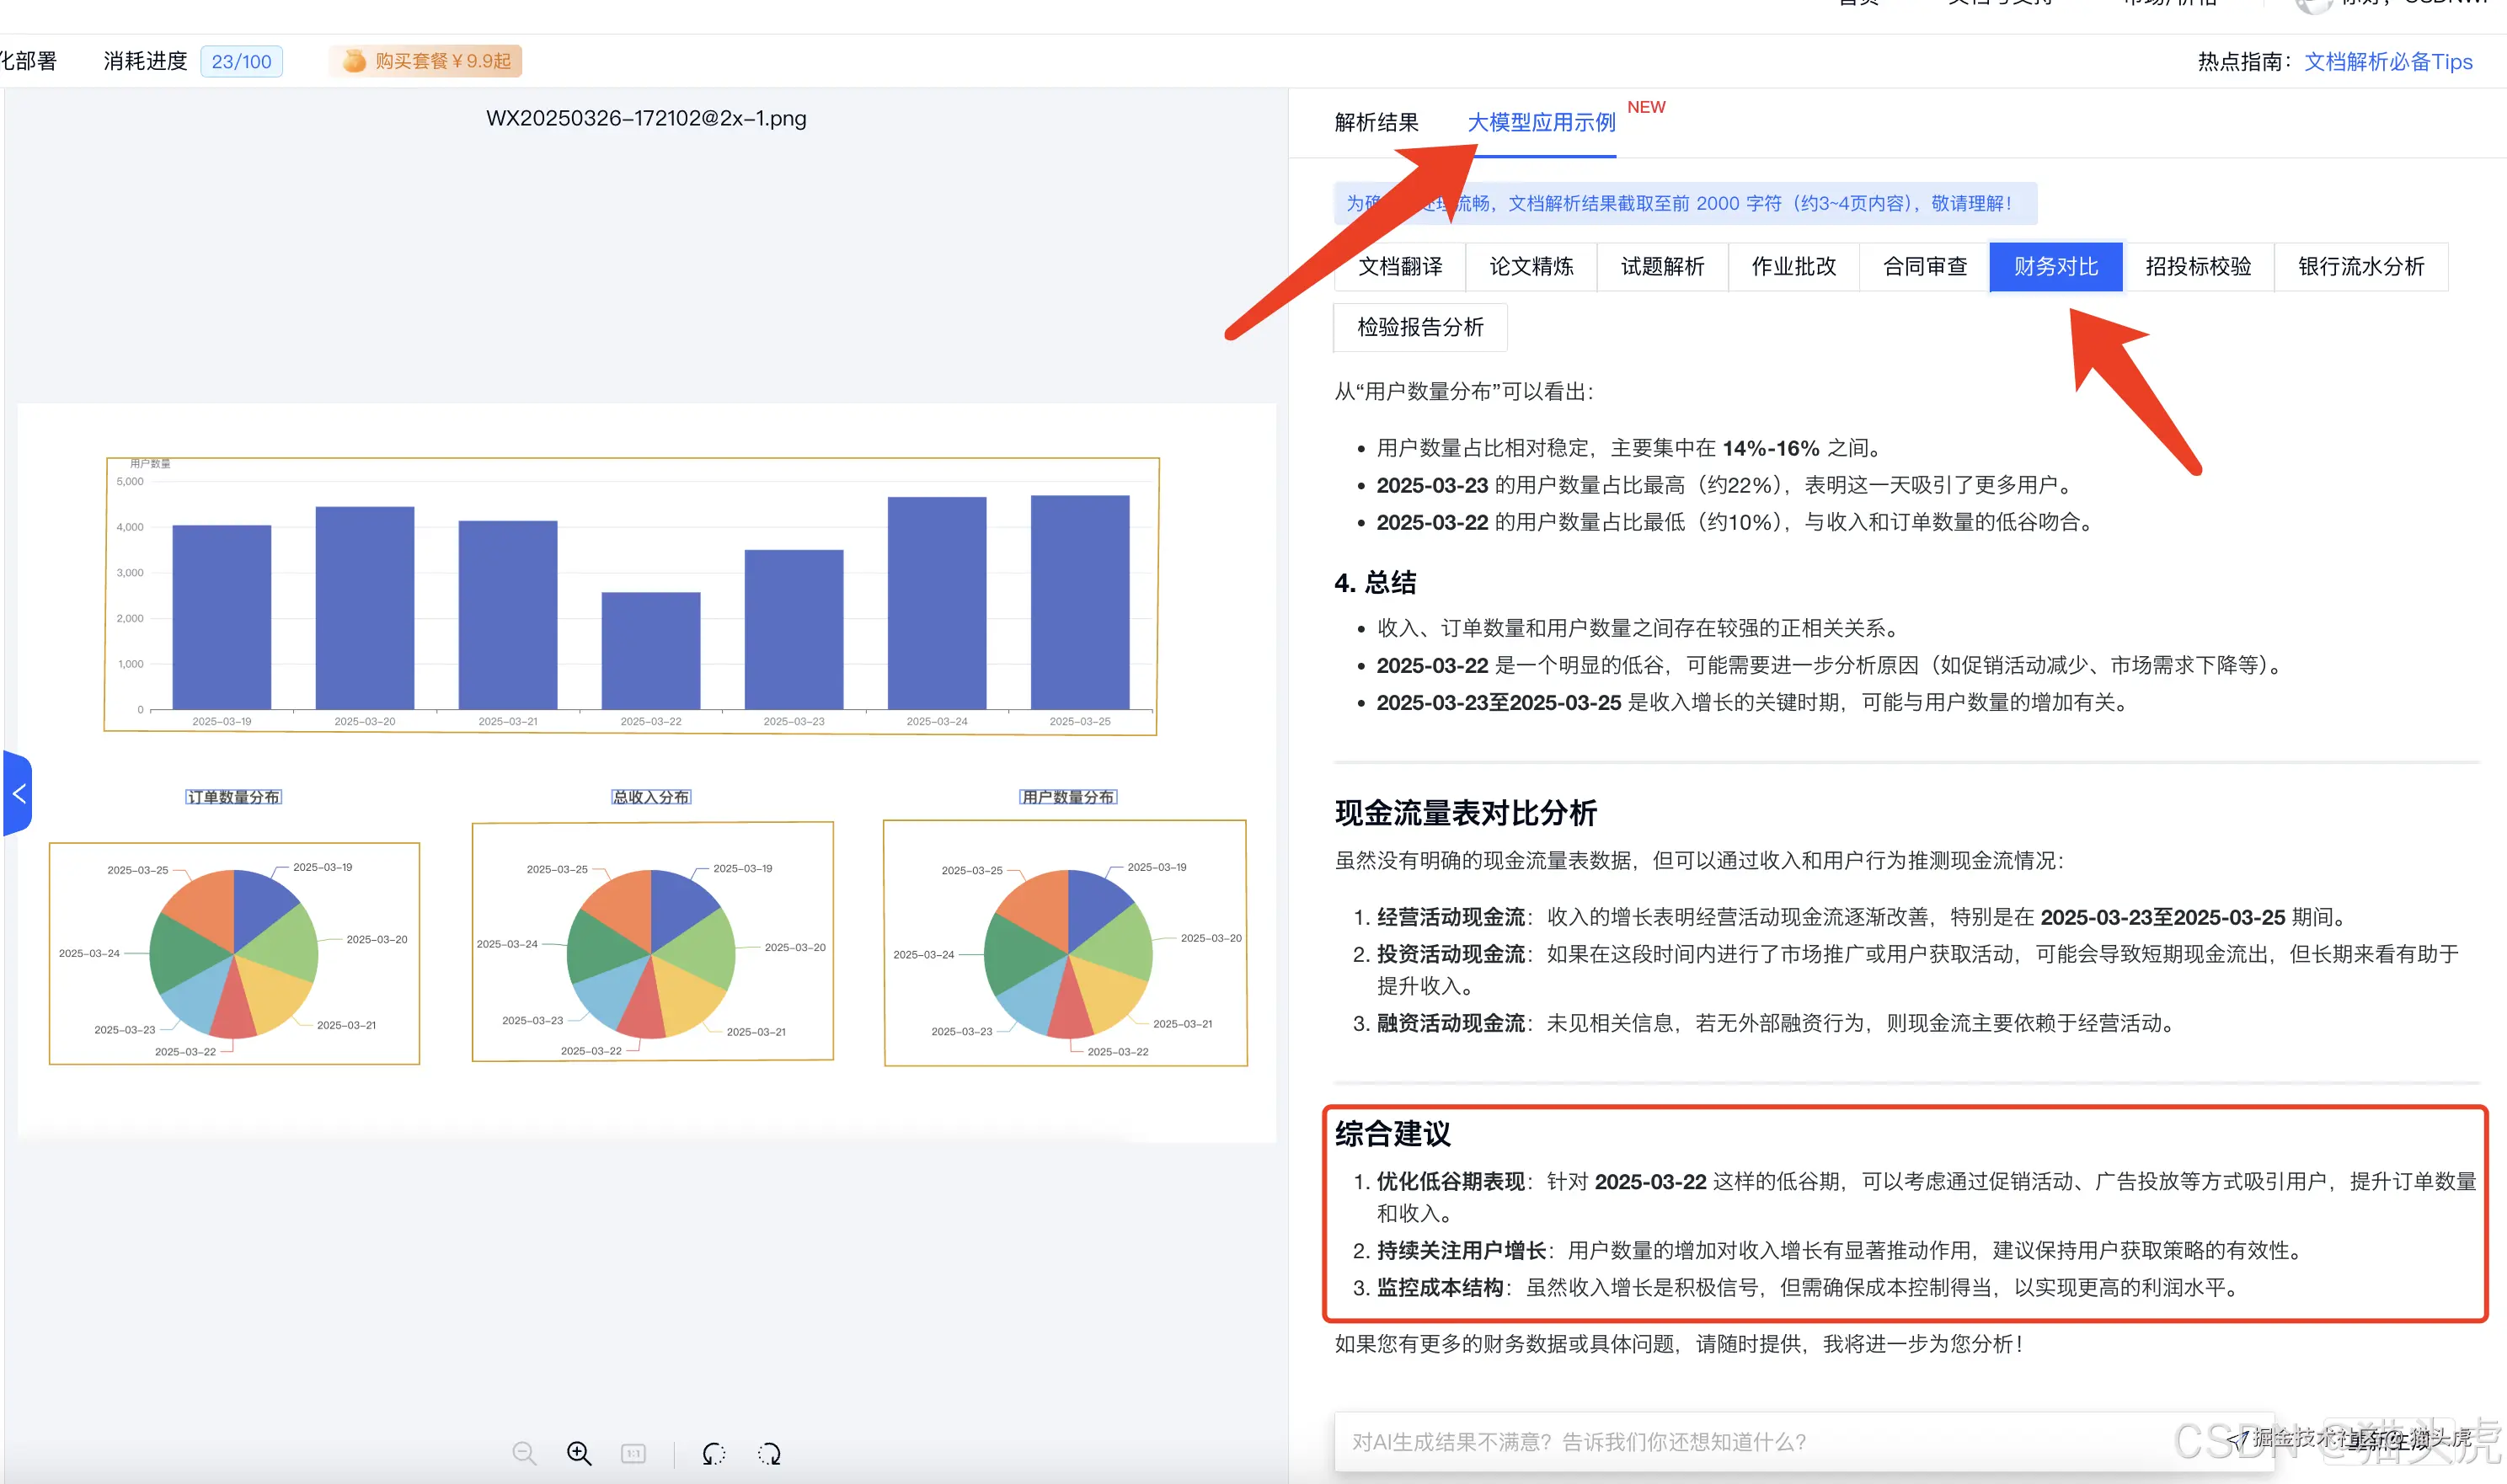Screen dimensions: 2507x1484
Task: Click the AI feedback input field
Action: pos(1750,1441)
